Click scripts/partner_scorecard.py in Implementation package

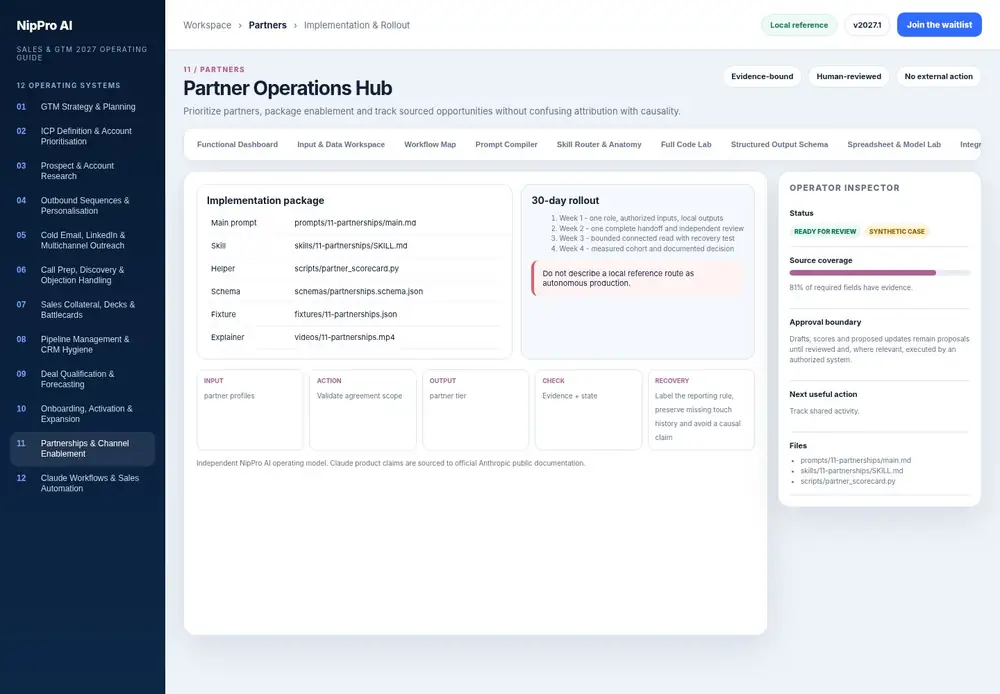click(346, 269)
